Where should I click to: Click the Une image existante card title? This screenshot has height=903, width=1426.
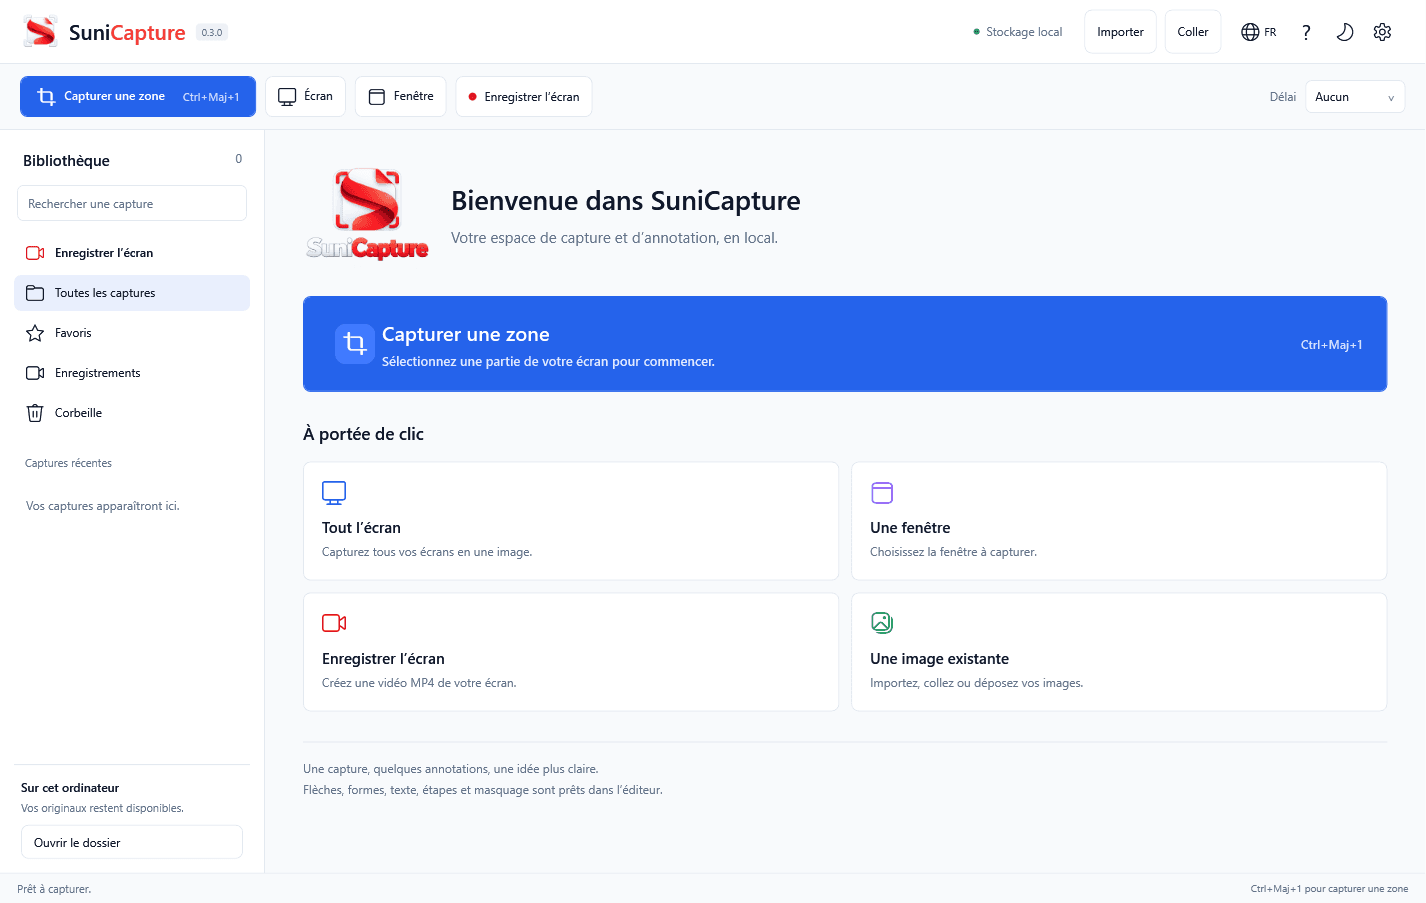[x=939, y=659]
